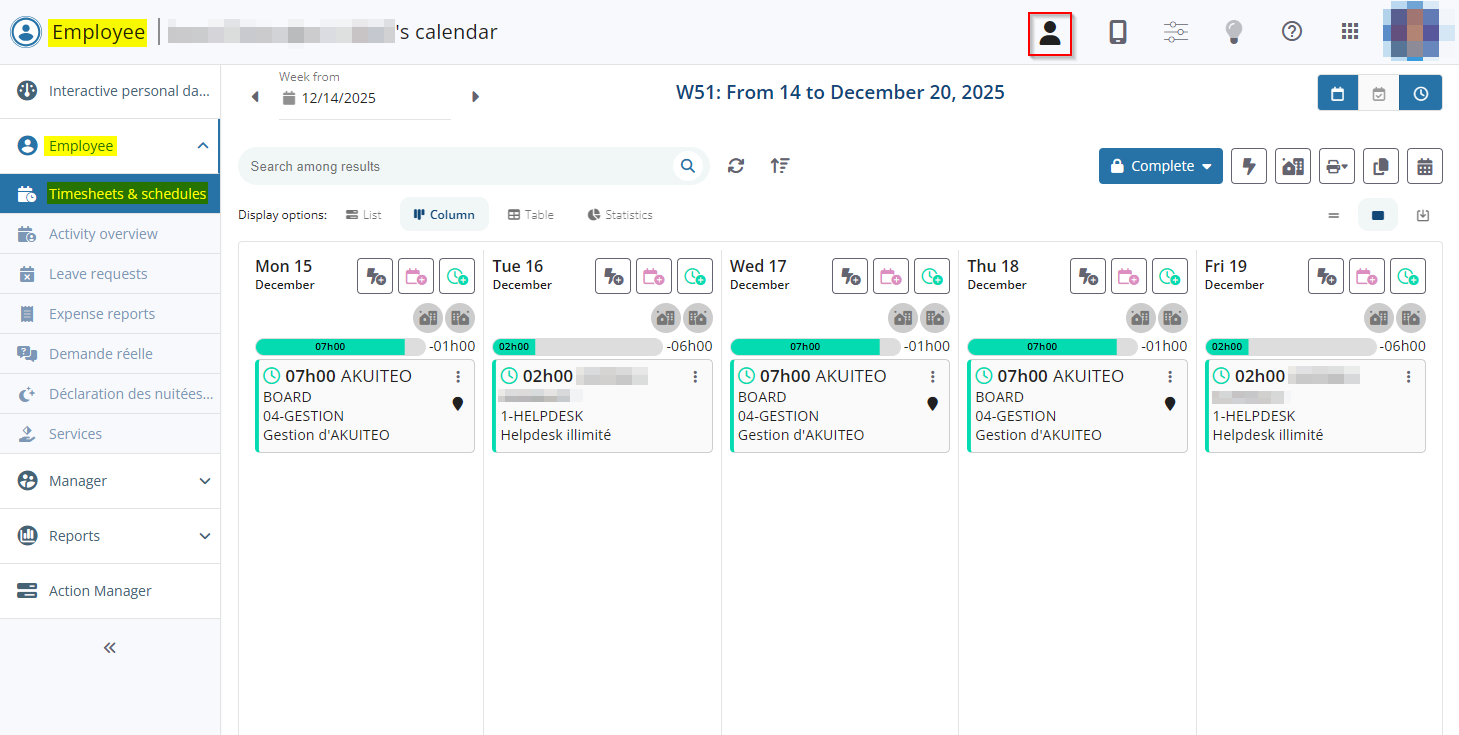Open the help question mark icon
Viewport: 1459px width, 735px height.
1292,32
